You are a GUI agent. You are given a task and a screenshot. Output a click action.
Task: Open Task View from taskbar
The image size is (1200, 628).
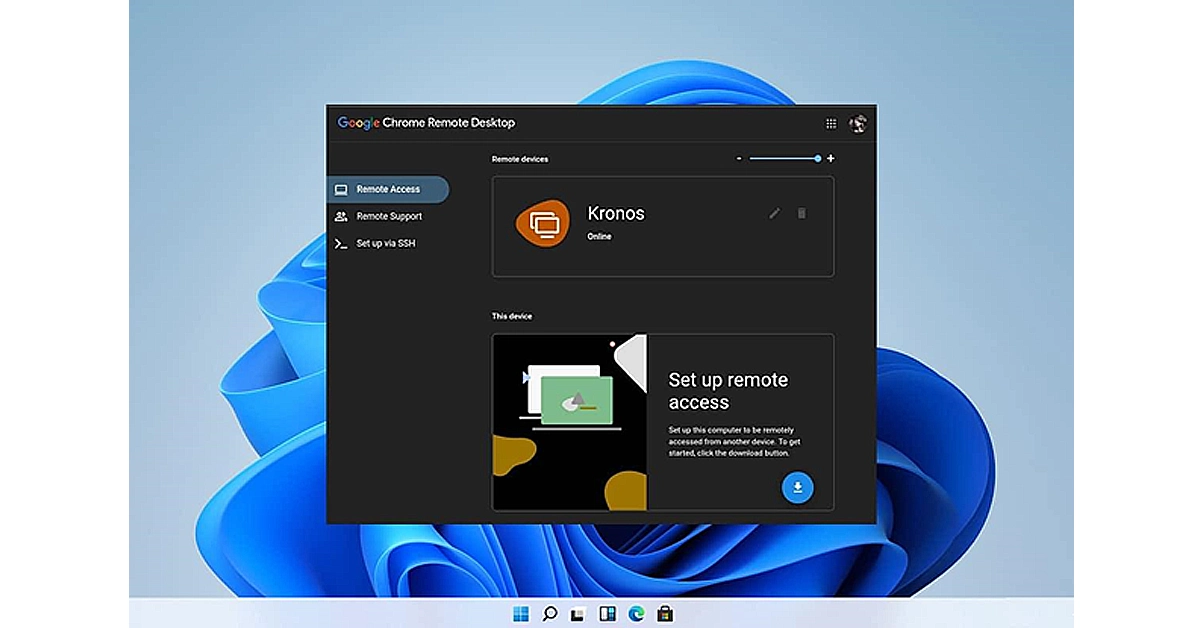tap(578, 613)
